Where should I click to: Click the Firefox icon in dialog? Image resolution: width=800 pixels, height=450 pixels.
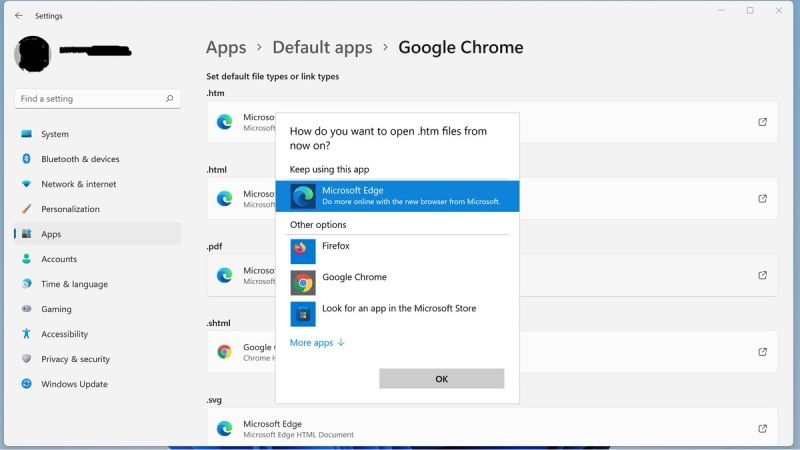[303, 252]
